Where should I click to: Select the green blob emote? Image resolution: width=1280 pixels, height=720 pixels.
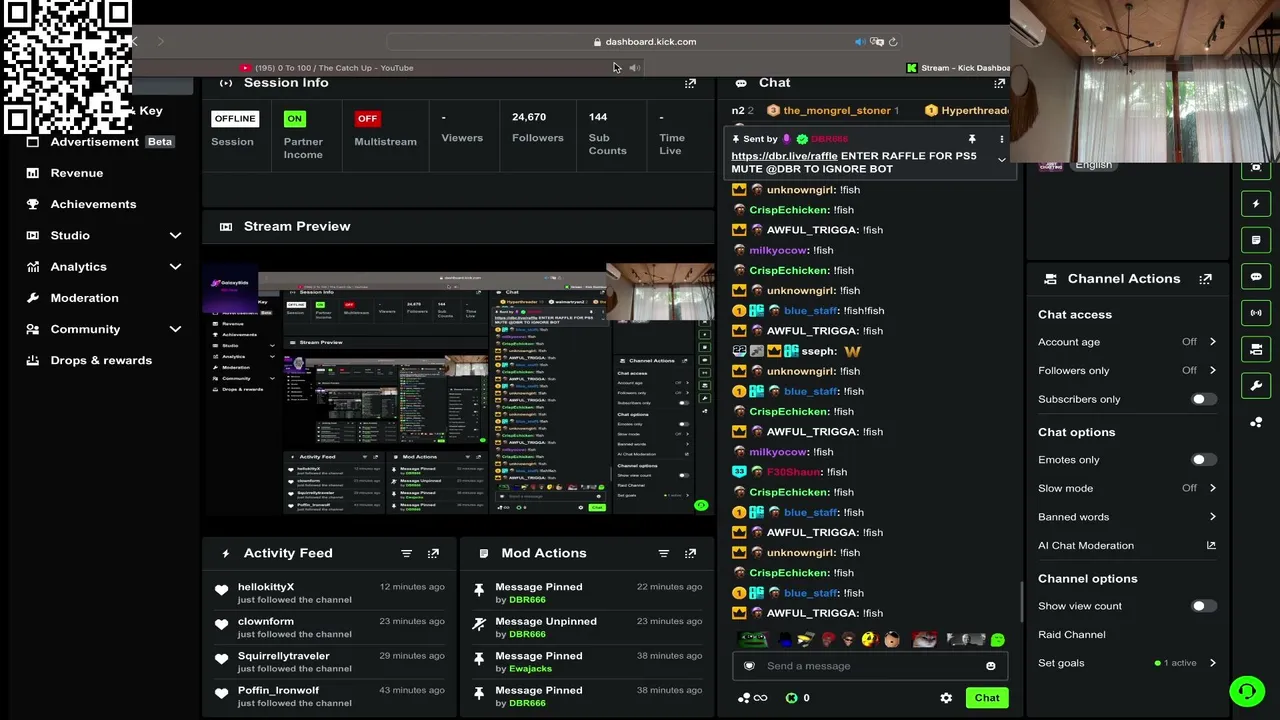[997, 640]
